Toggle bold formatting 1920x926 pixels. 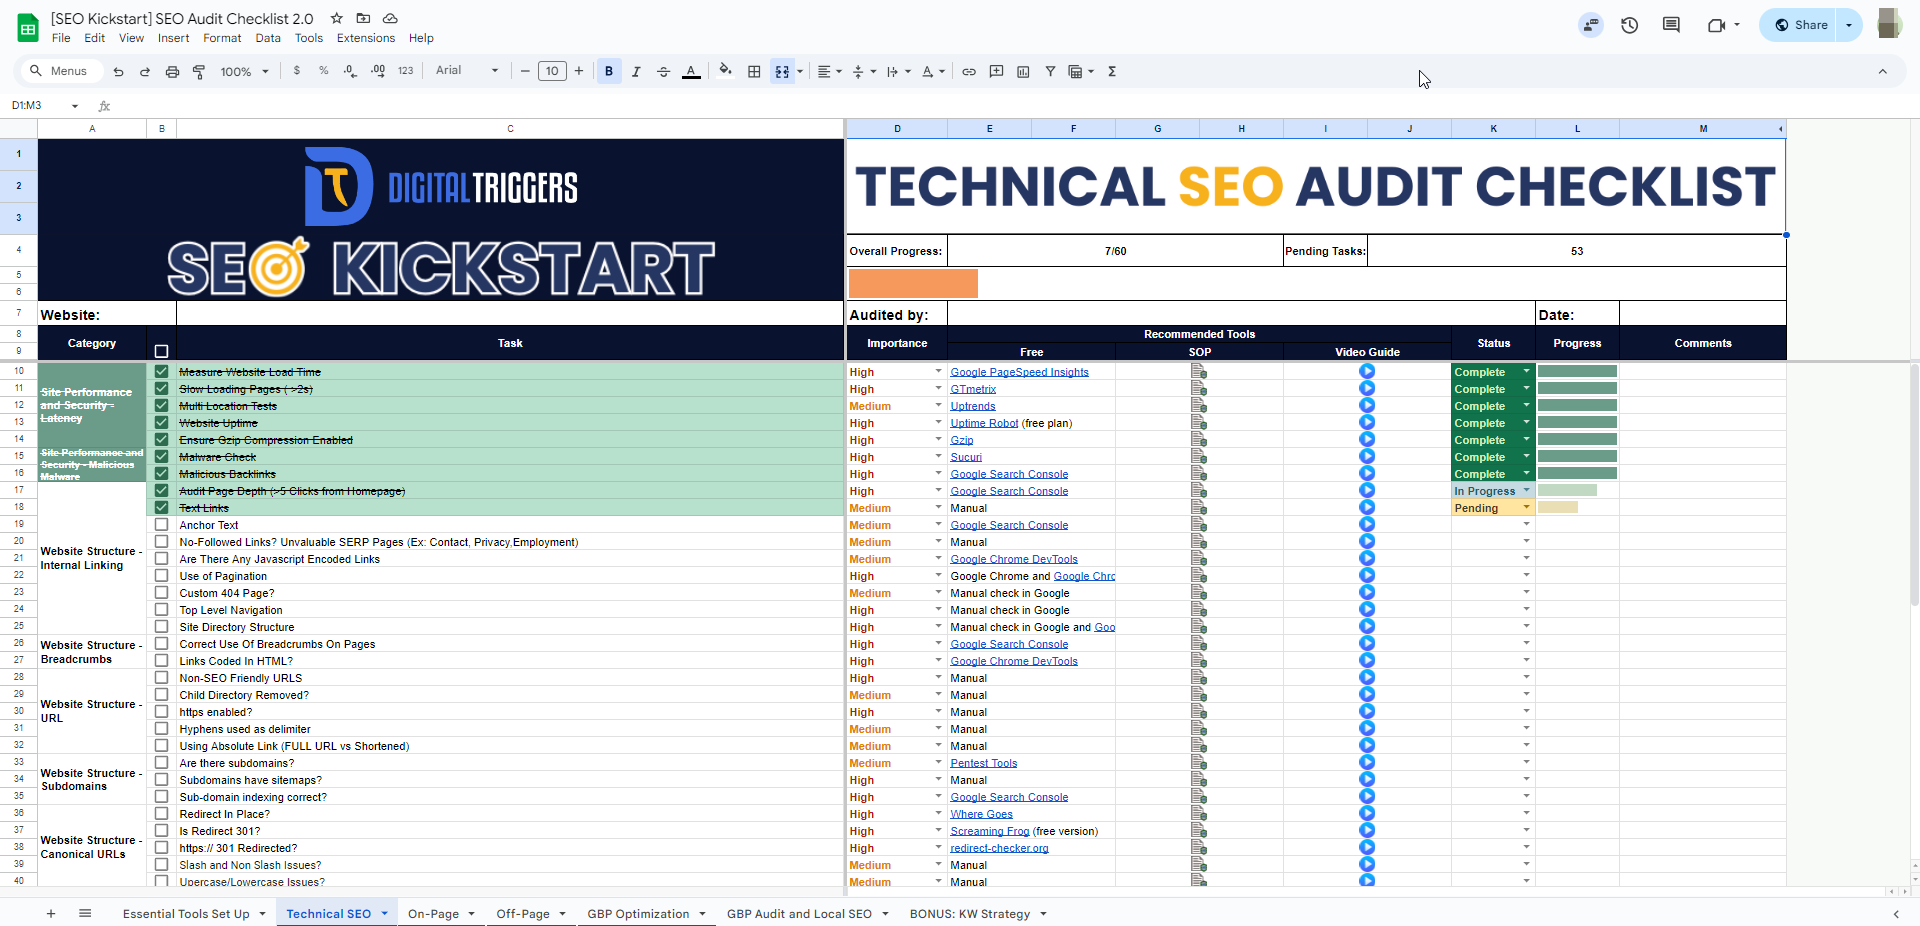coord(609,71)
